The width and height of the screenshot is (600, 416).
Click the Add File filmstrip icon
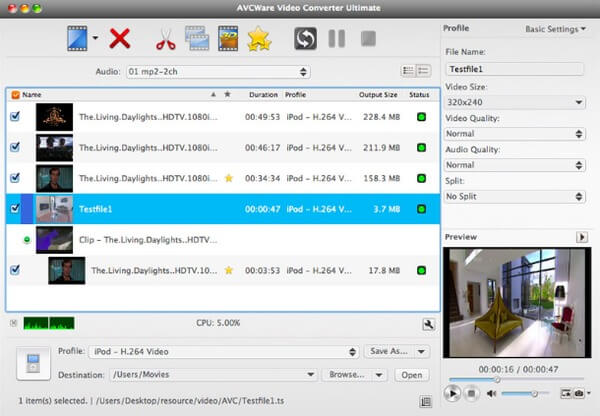pyautogui.click(x=77, y=38)
